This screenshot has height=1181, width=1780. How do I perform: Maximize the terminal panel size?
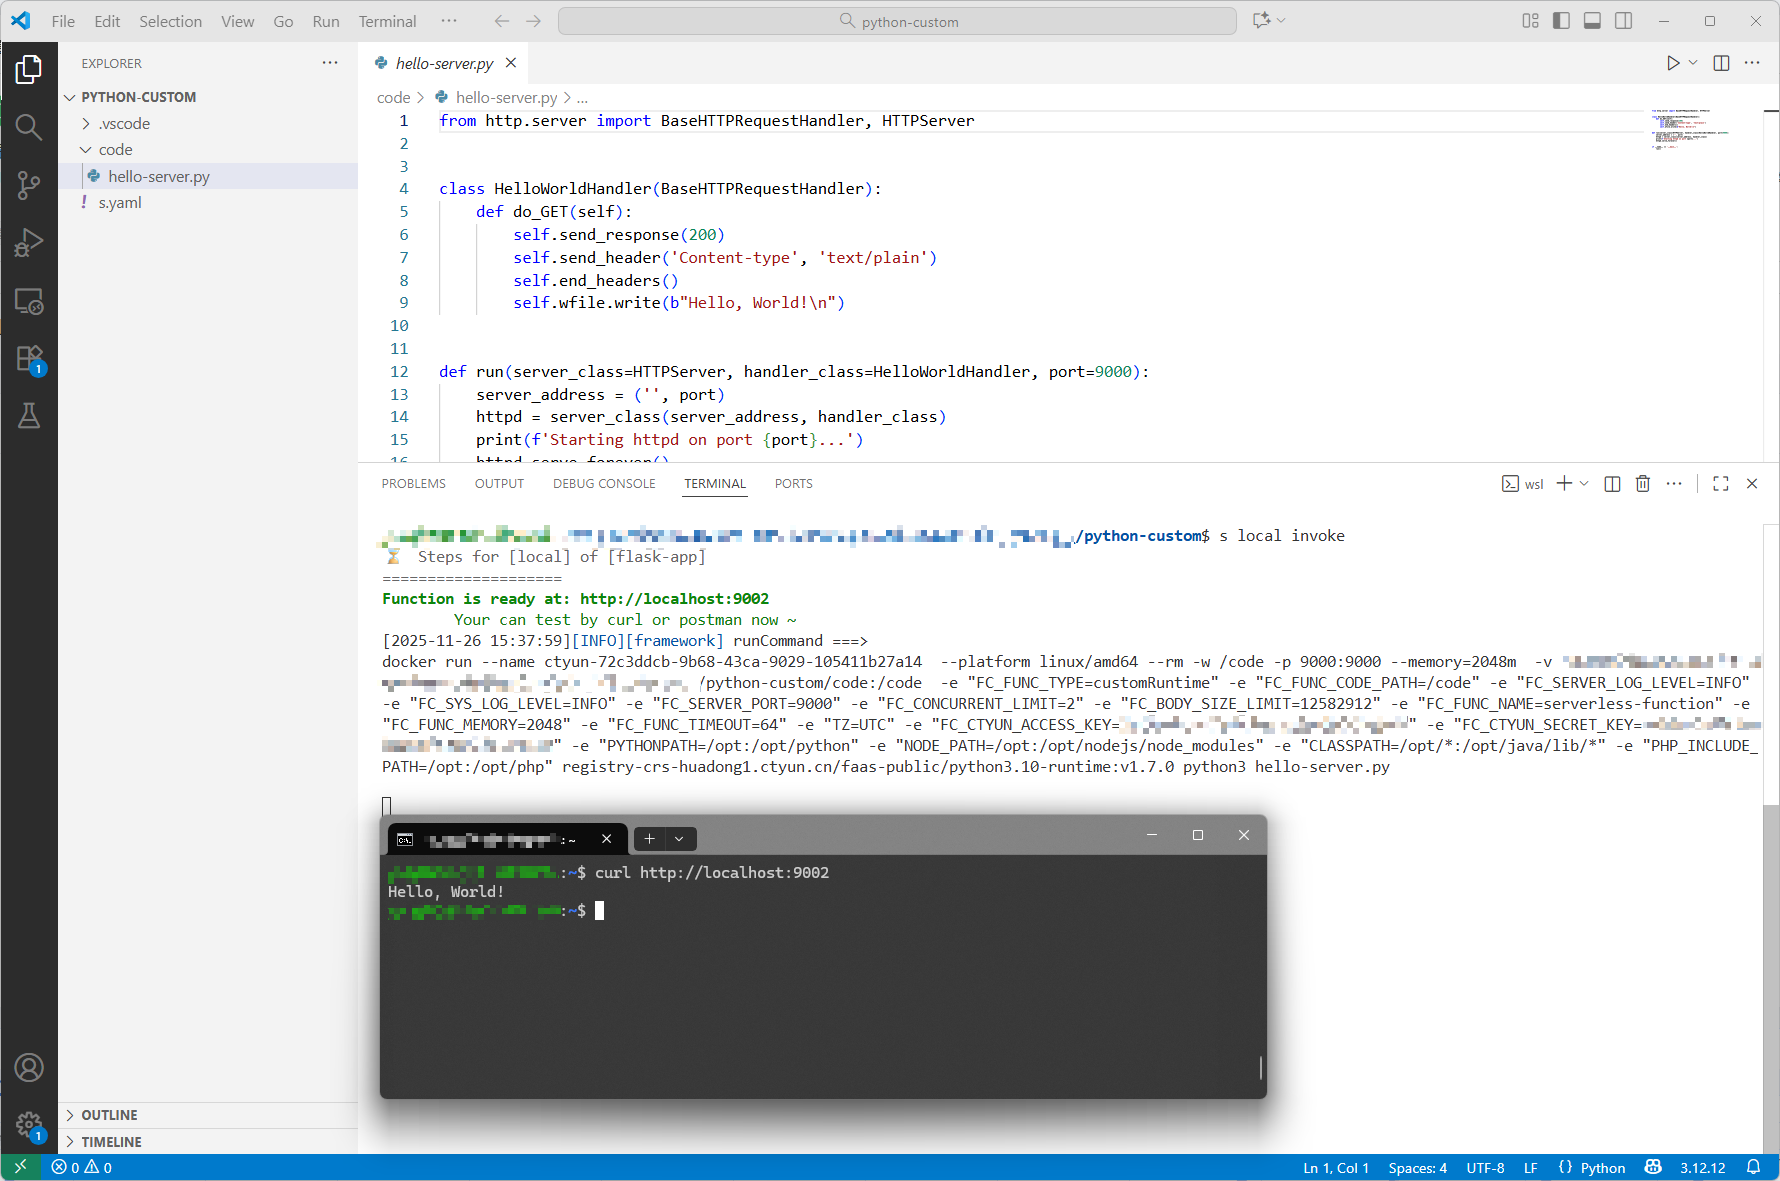[1720, 484]
